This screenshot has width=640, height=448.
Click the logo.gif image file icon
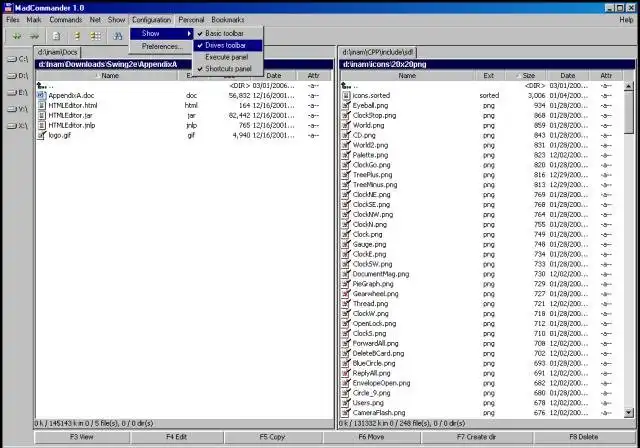[41, 135]
